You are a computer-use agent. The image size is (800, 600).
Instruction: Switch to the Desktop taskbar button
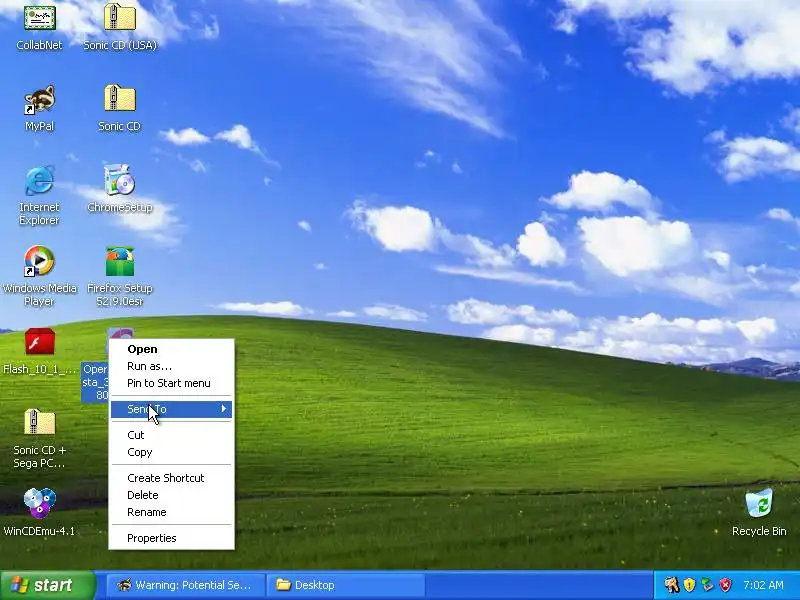click(x=345, y=585)
